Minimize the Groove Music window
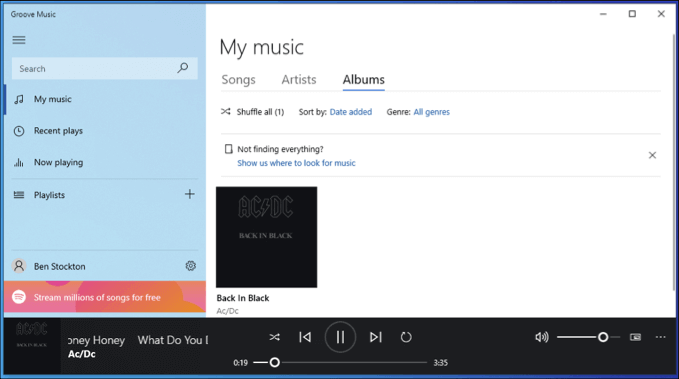 (603, 14)
